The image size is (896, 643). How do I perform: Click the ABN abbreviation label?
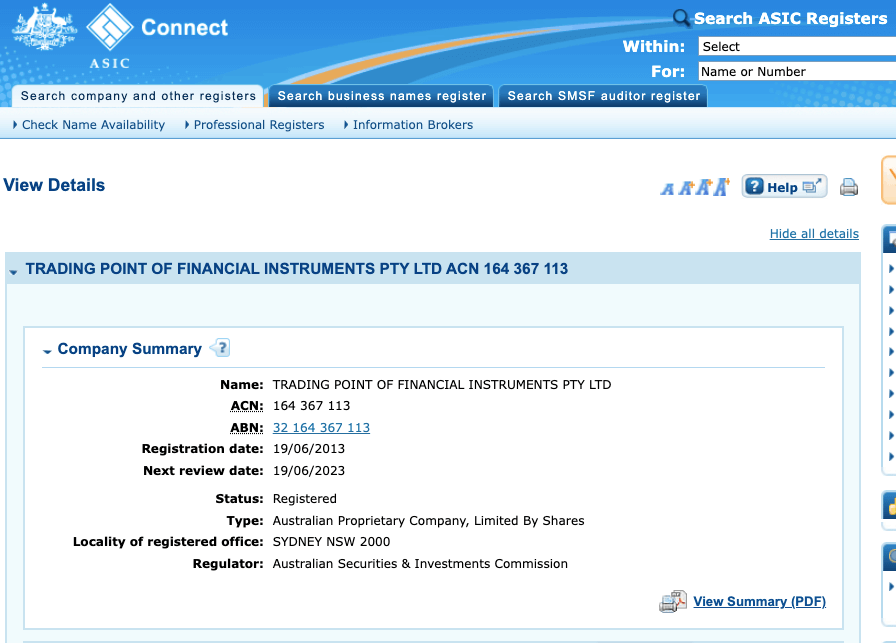[247, 428]
